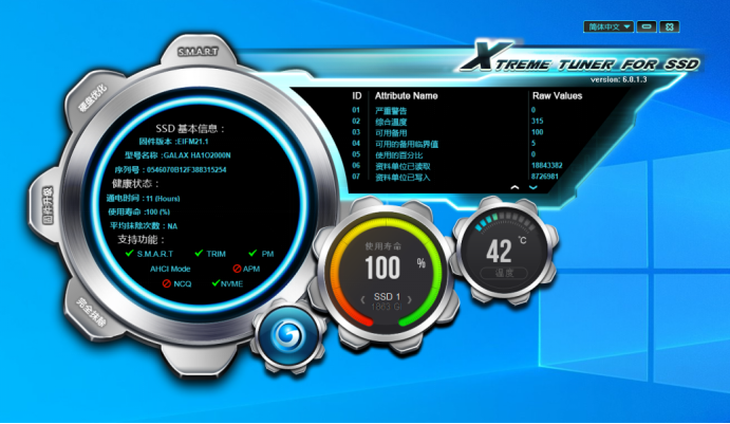The height and width of the screenshot is (424, 730).
Task: Show the previous SSD with left chevron
Action: click(363, 300)
